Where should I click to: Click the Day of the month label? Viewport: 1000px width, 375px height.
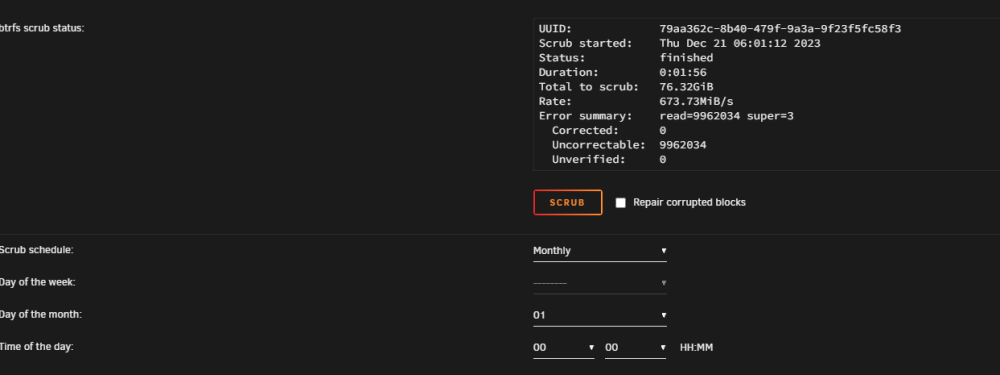click(x=41, y=314)
